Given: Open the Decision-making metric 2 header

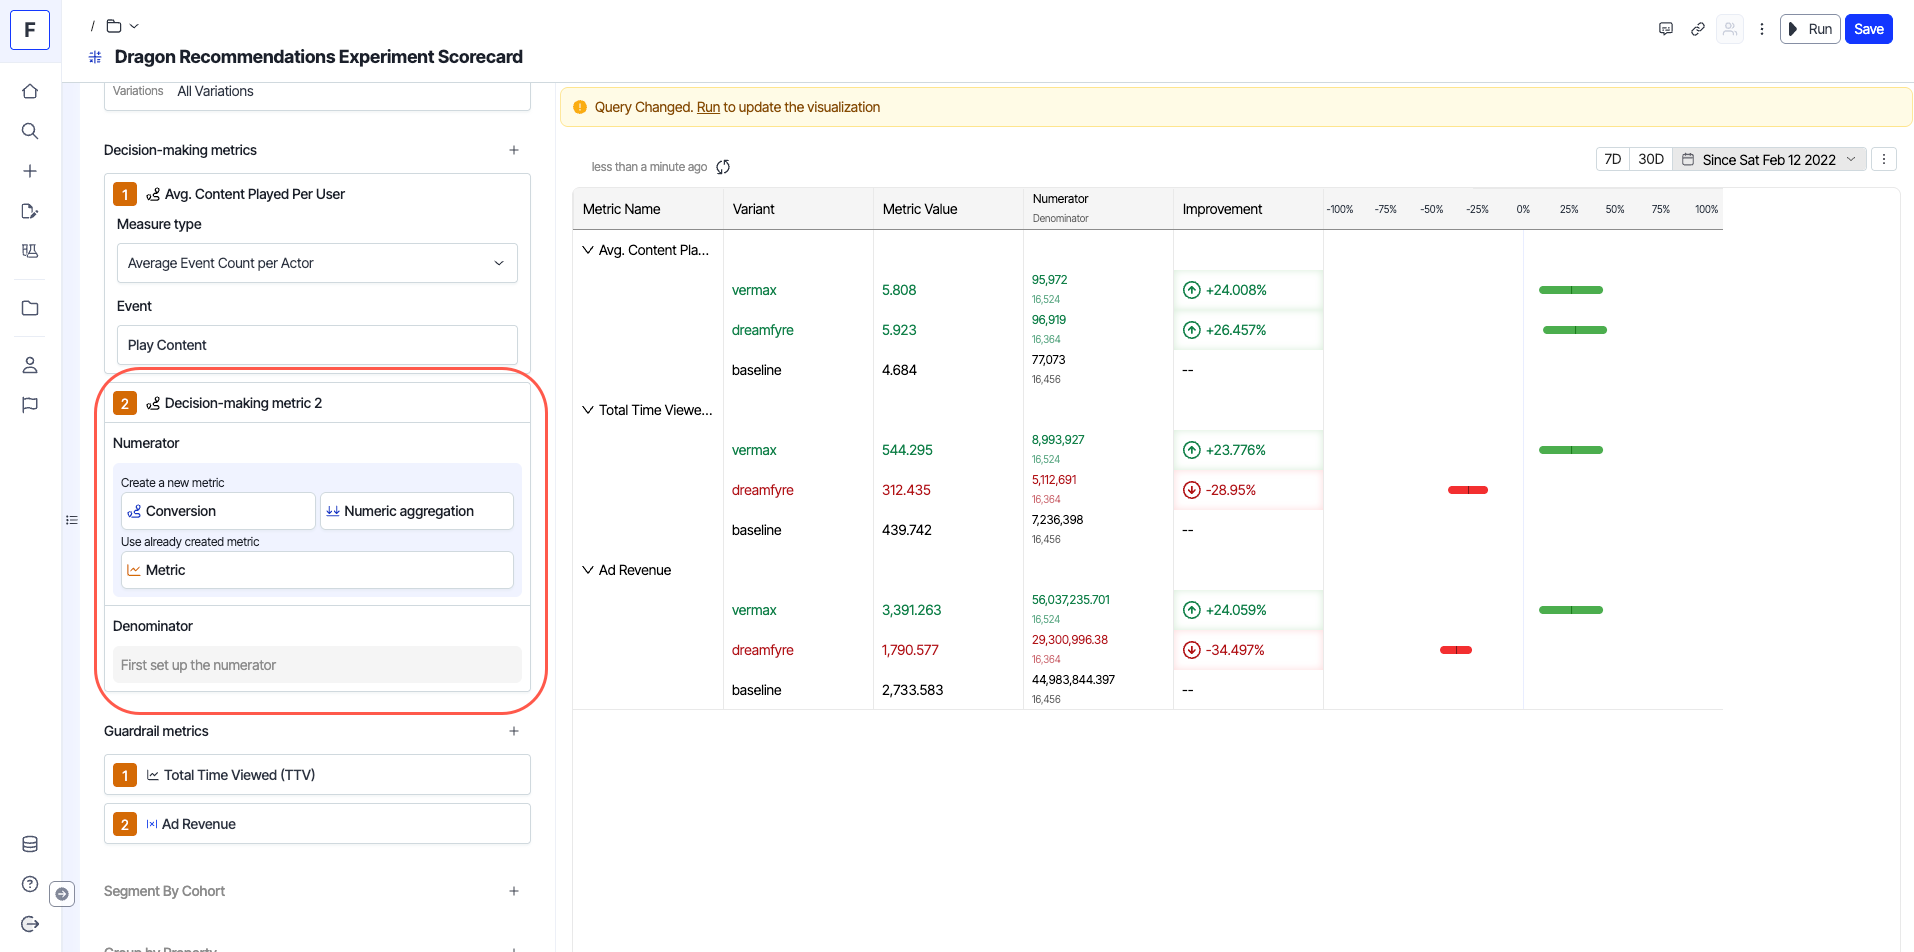Looking at the screenshot, I should pos(317,403).
